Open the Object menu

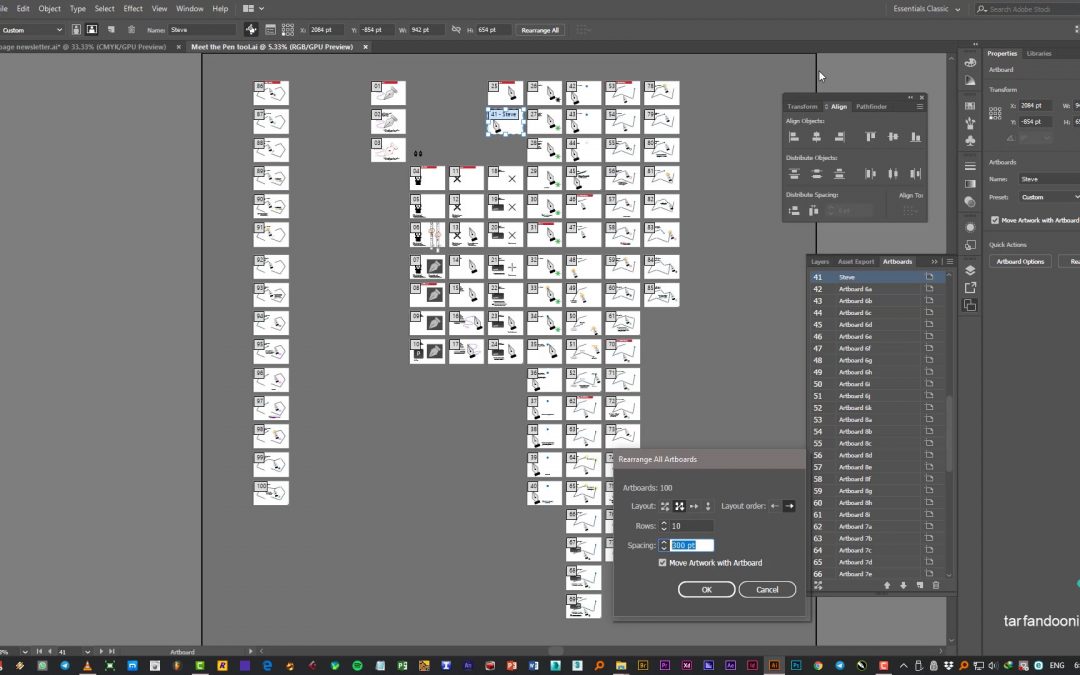pyautogui.click(x=50, y=9)
